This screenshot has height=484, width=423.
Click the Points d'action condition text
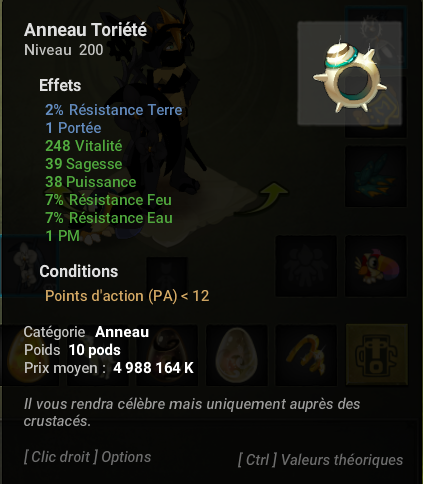127,296
